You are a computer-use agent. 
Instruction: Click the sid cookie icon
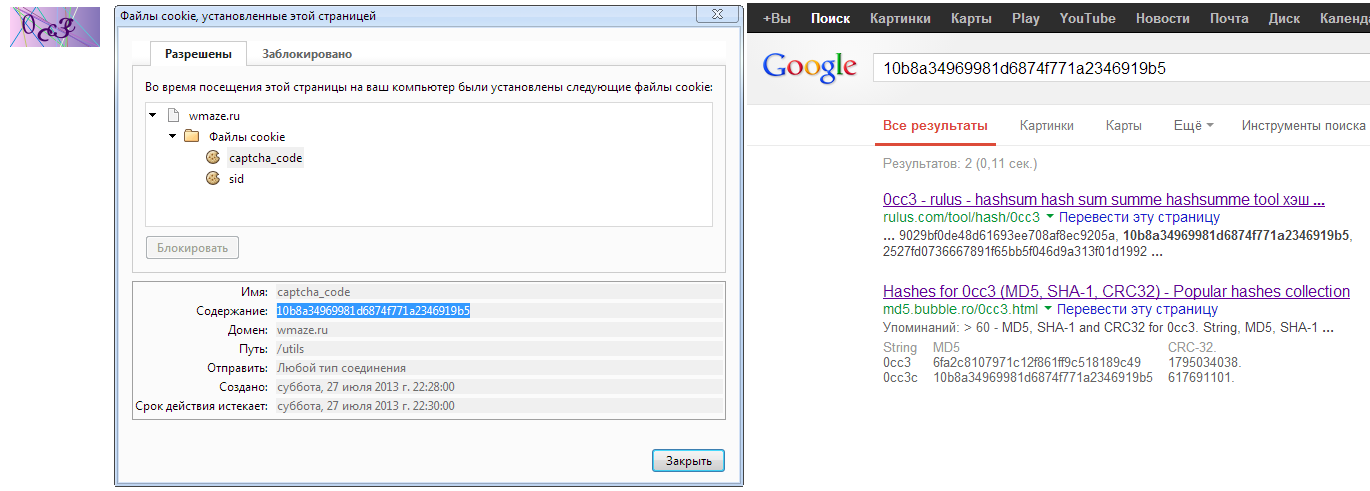tap(212, 179)
